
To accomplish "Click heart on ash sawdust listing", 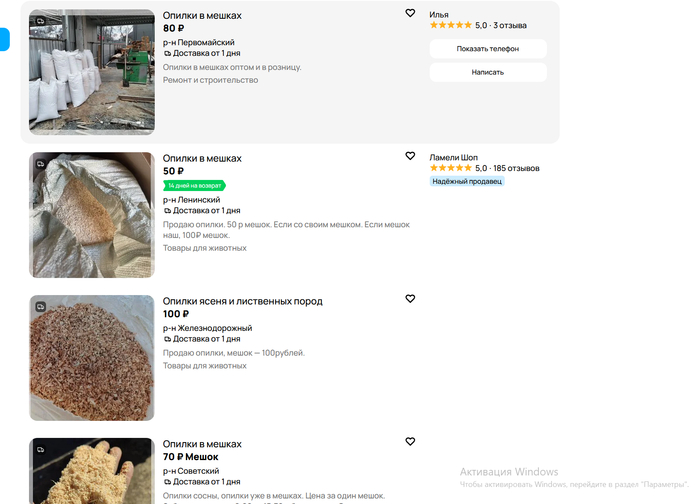I will point(410,299).
